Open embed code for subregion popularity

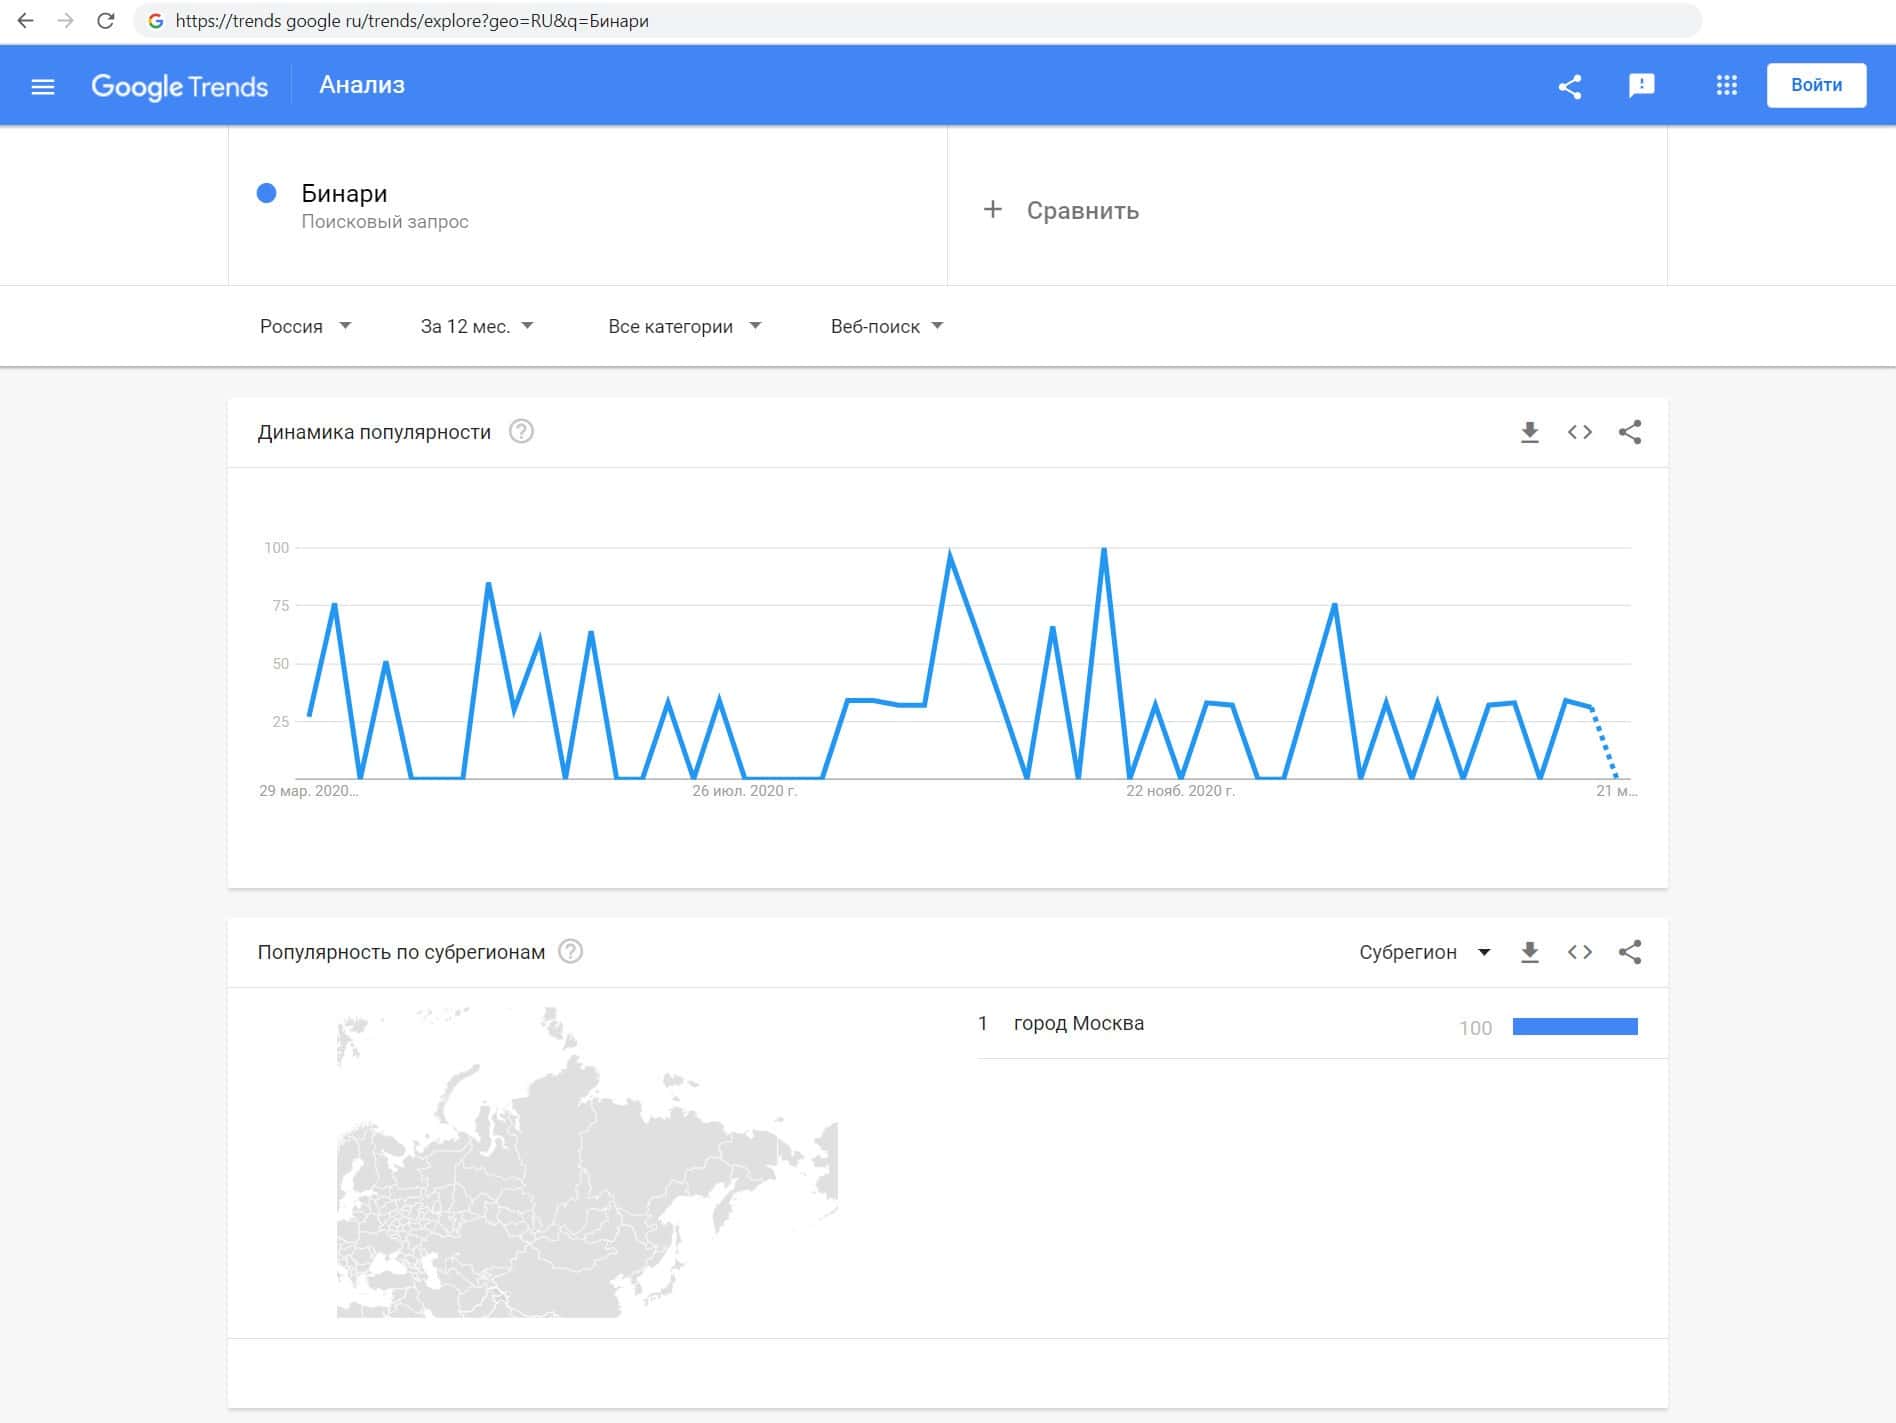click(1580, 952)
